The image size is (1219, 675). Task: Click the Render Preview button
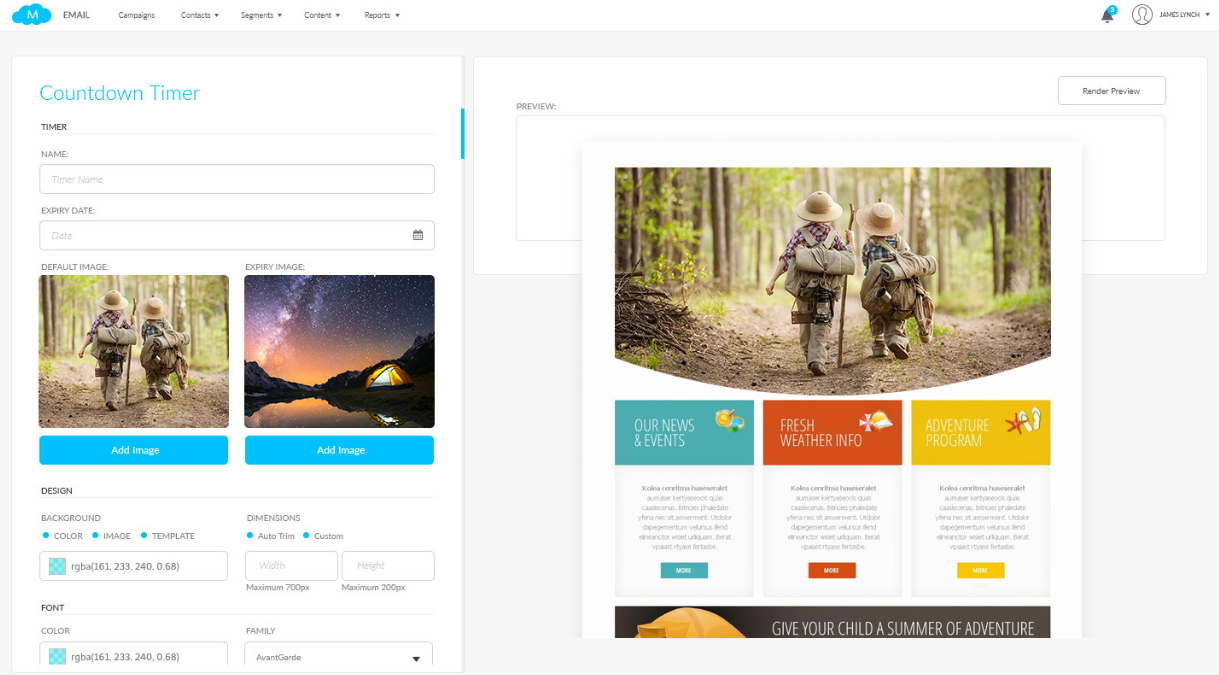coord(1111,91)
